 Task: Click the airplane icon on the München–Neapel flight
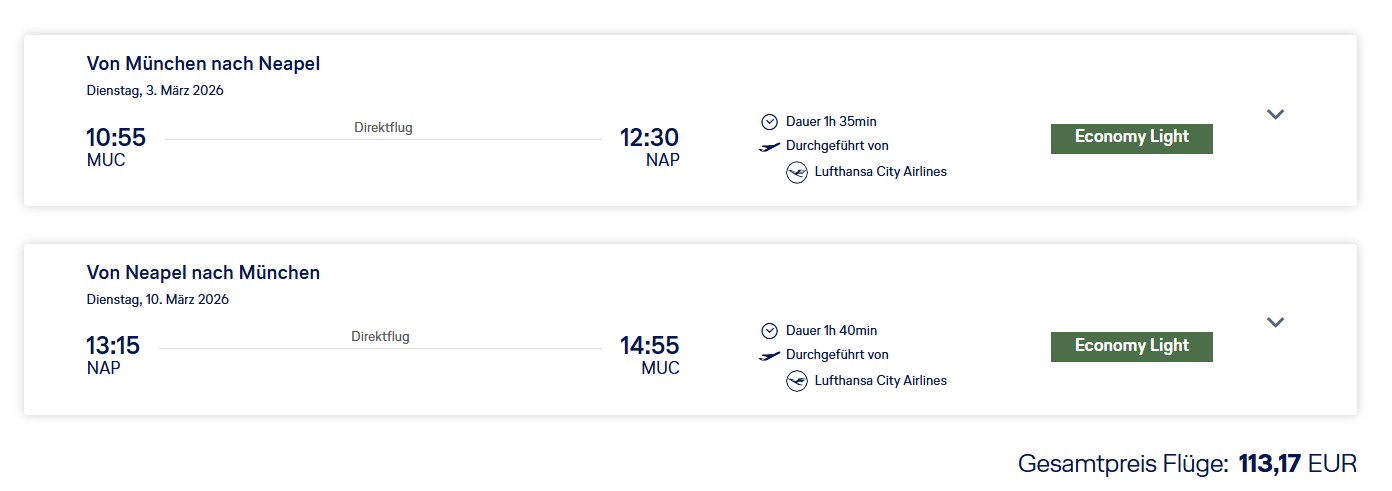coord(769,147)
